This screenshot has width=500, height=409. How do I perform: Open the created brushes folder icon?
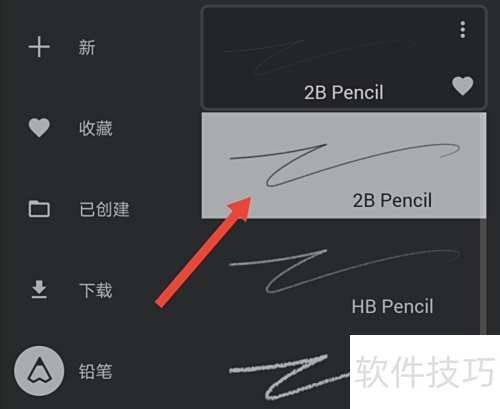pos(39,209)
